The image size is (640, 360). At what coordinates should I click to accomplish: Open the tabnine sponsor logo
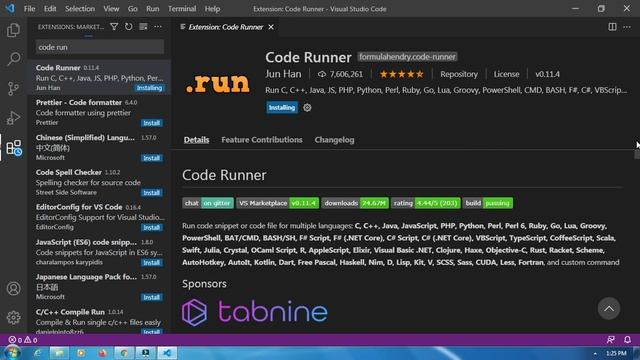pyautogui.click(x=255, y=312)
